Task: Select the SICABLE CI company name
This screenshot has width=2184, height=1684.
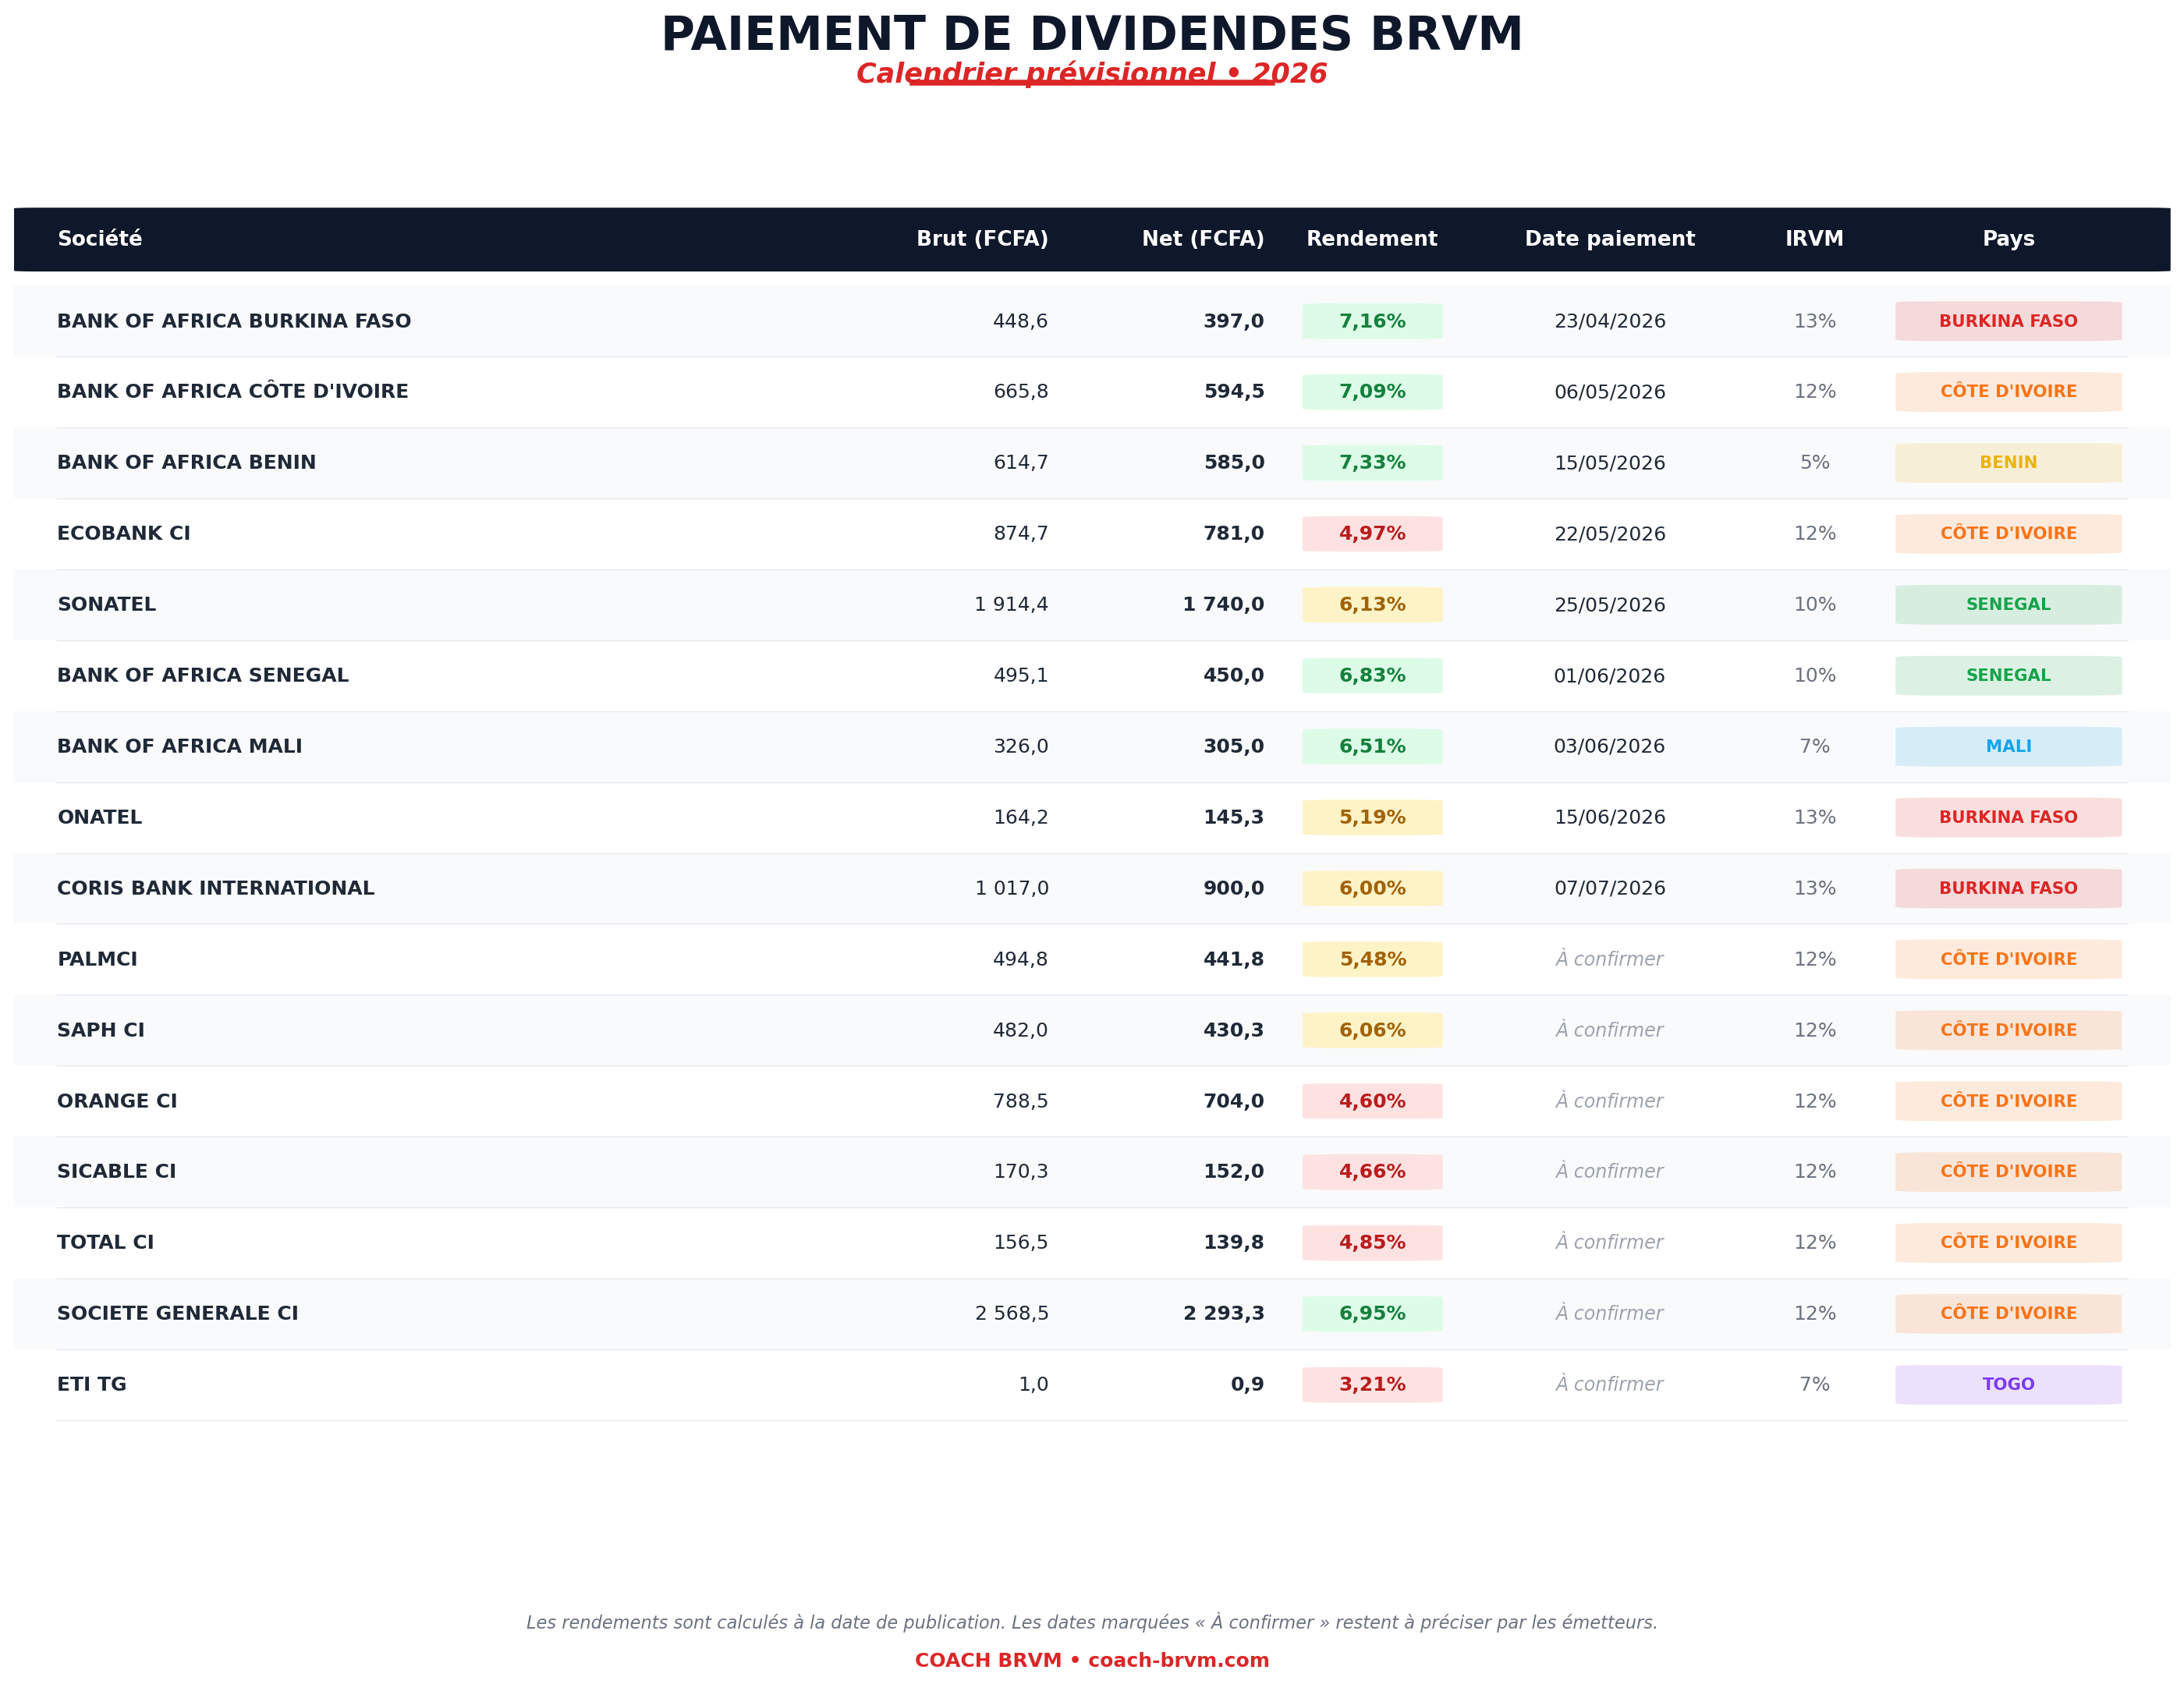Action: click(116, 1171)
